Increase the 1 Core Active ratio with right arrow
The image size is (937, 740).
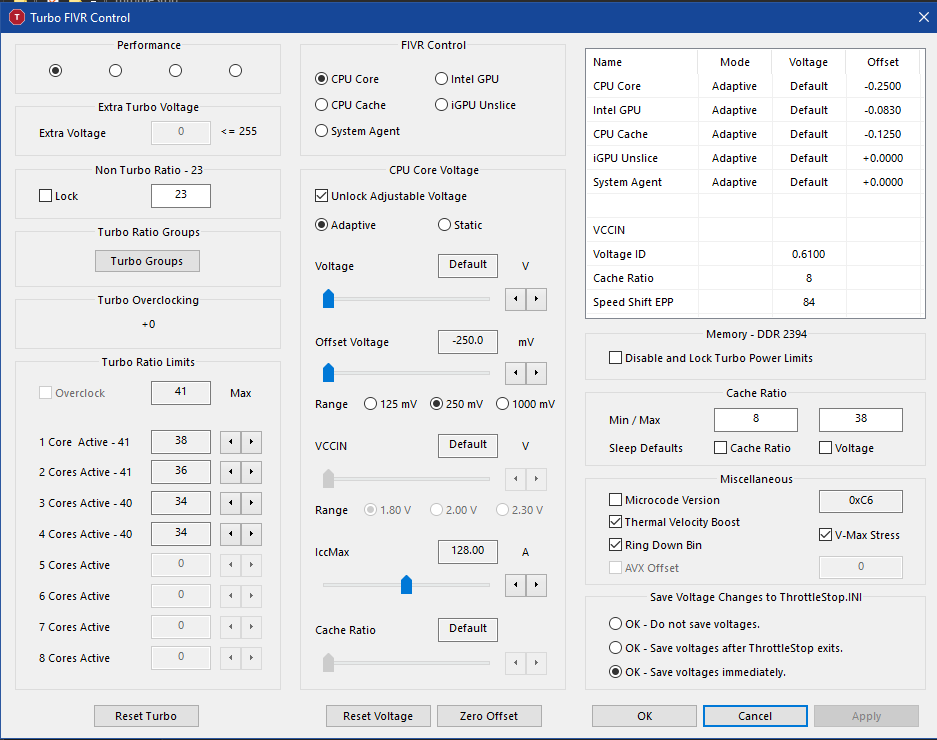(x=252, y=442)
